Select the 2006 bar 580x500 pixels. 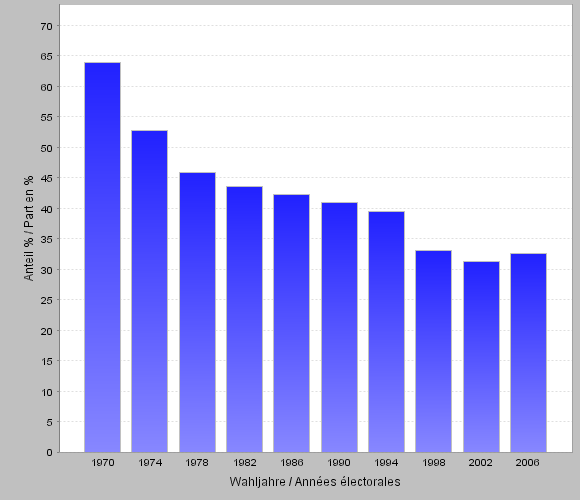point(528,353)
